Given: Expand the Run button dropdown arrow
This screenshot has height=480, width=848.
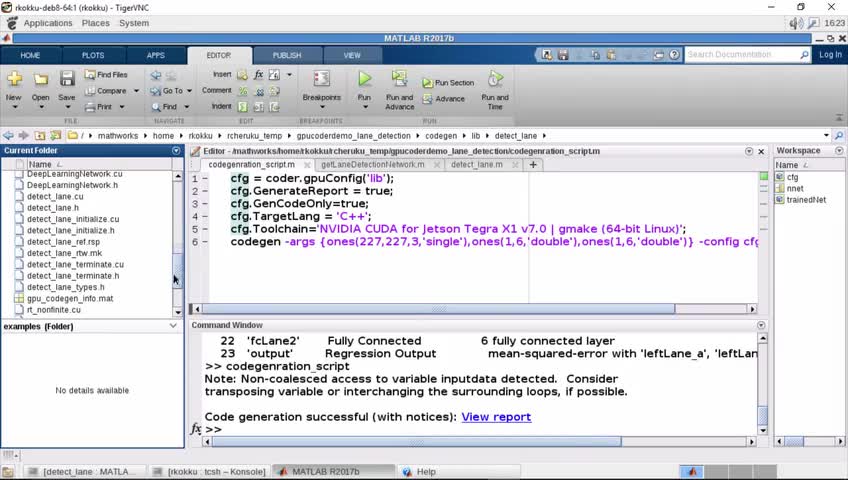Looking at the screenshot, I should tap(365, 107).
